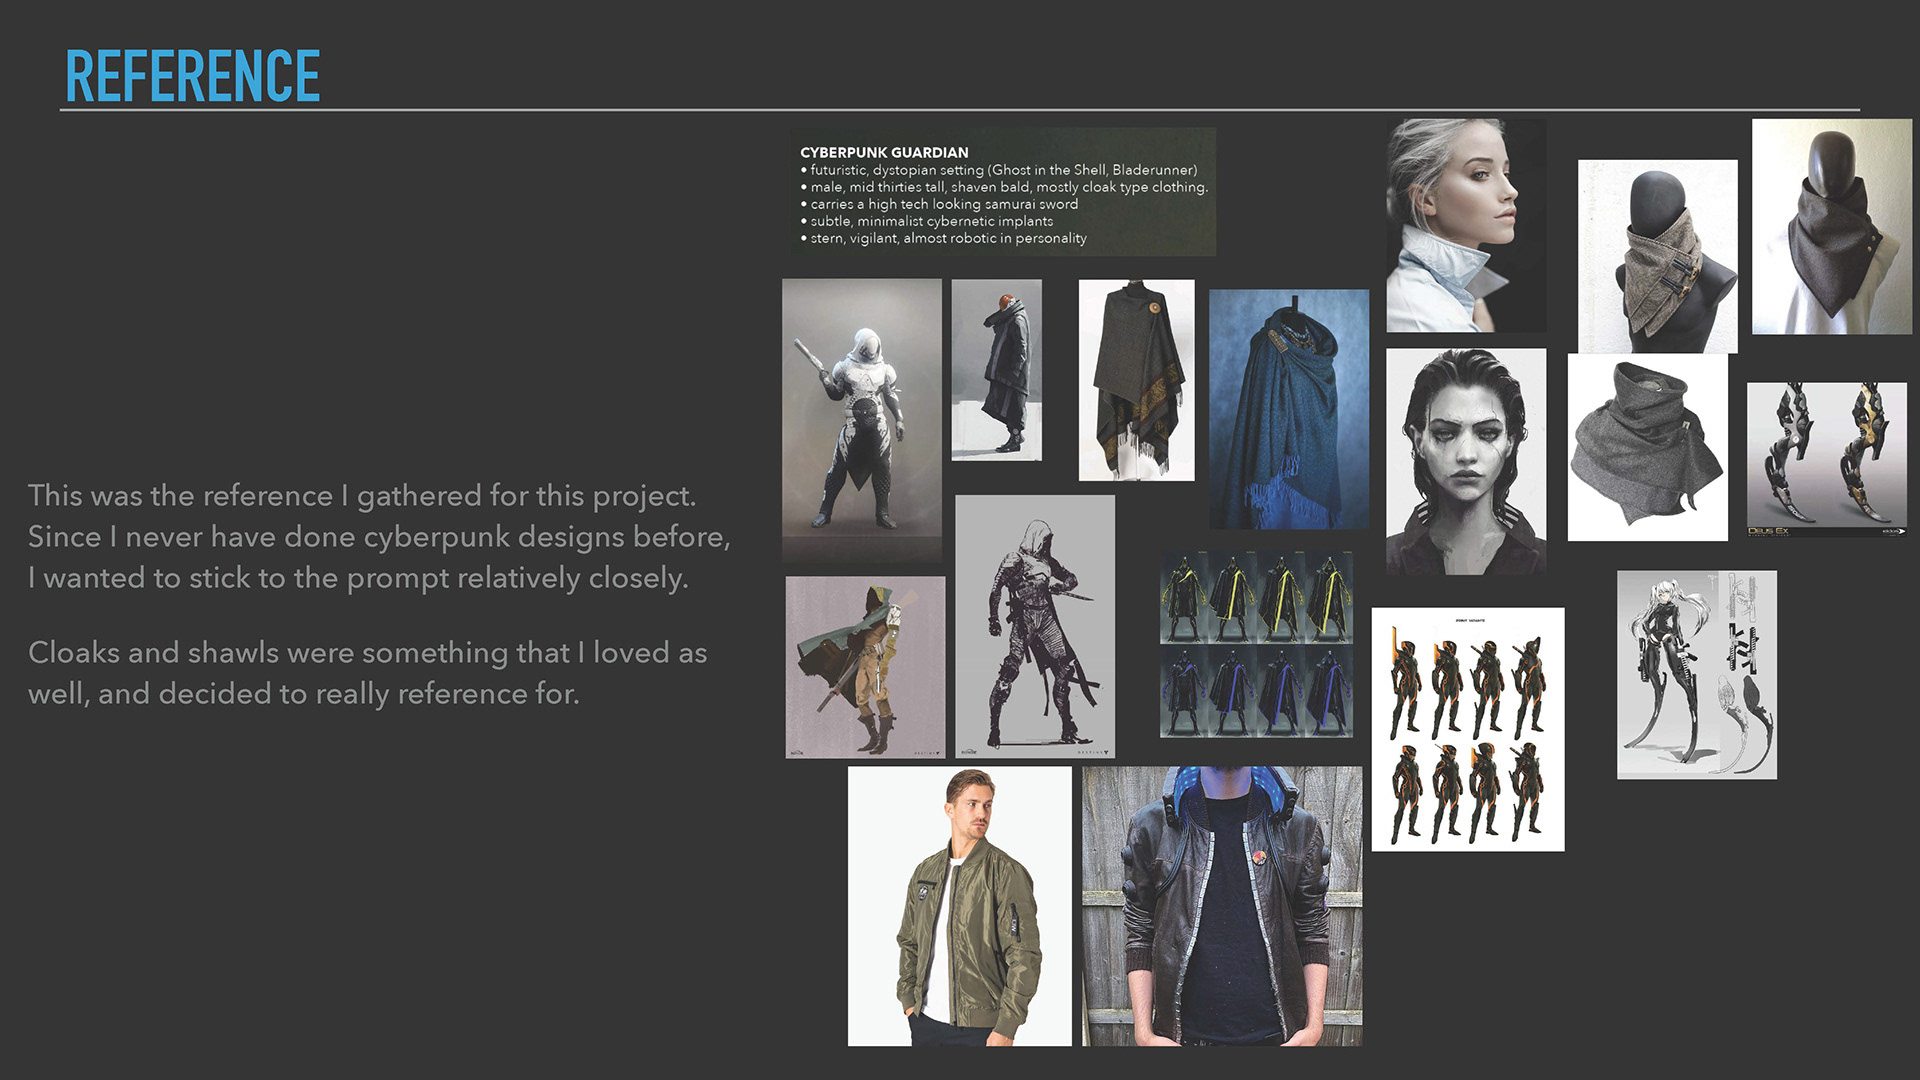The image size is (1920, 1080).
Task: Click the blonde woman profile portrait photo
Action: click(x=1466, y=226)
